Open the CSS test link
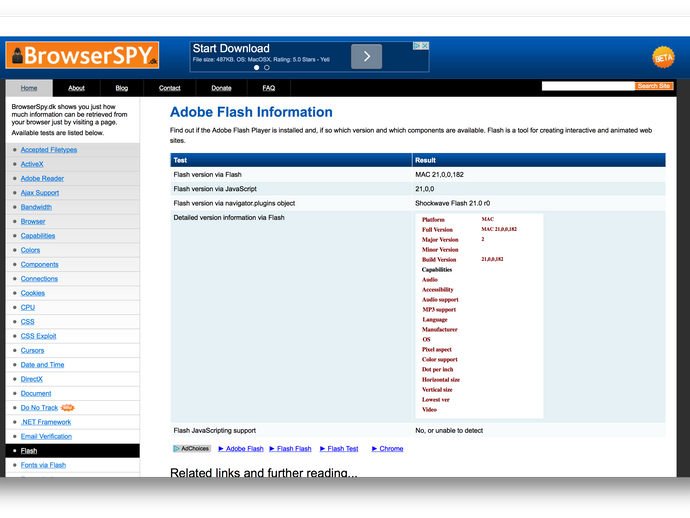This screenshot has width=690, height=518. pyautogui.click(x=27, y=322)
